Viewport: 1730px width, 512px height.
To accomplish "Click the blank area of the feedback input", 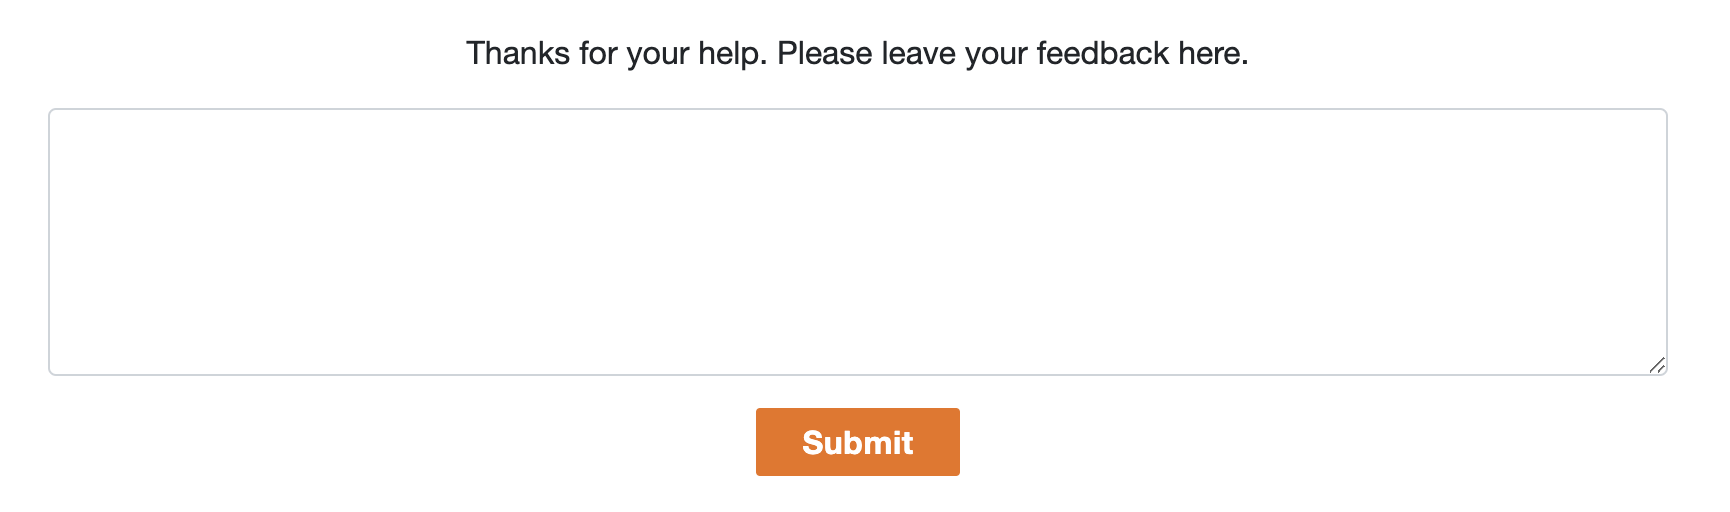I will [x=857, y=242].
